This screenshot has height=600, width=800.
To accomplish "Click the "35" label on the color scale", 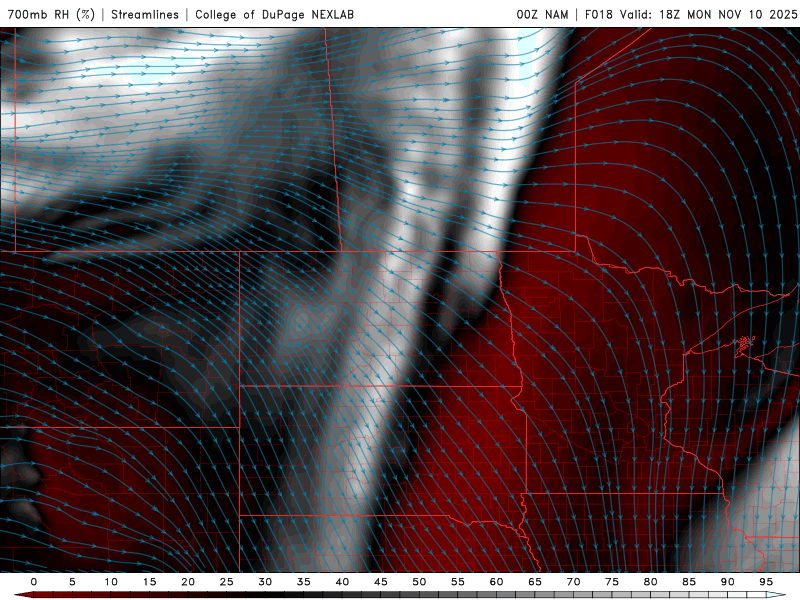I will [x=304, y=582].
